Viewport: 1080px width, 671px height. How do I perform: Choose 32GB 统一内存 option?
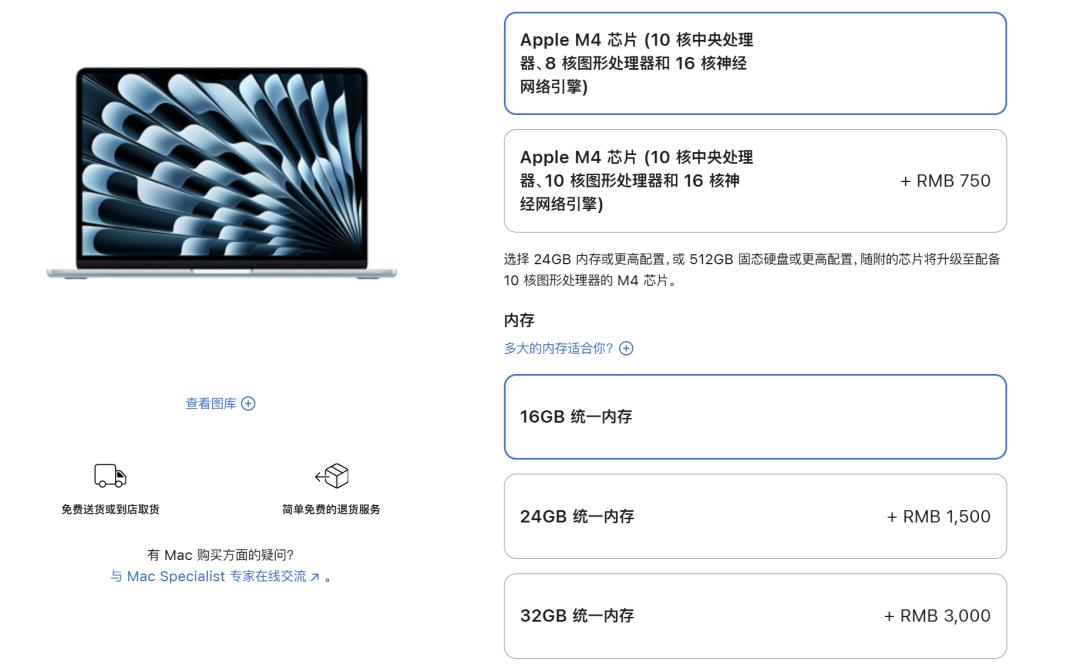coord(755,616)
